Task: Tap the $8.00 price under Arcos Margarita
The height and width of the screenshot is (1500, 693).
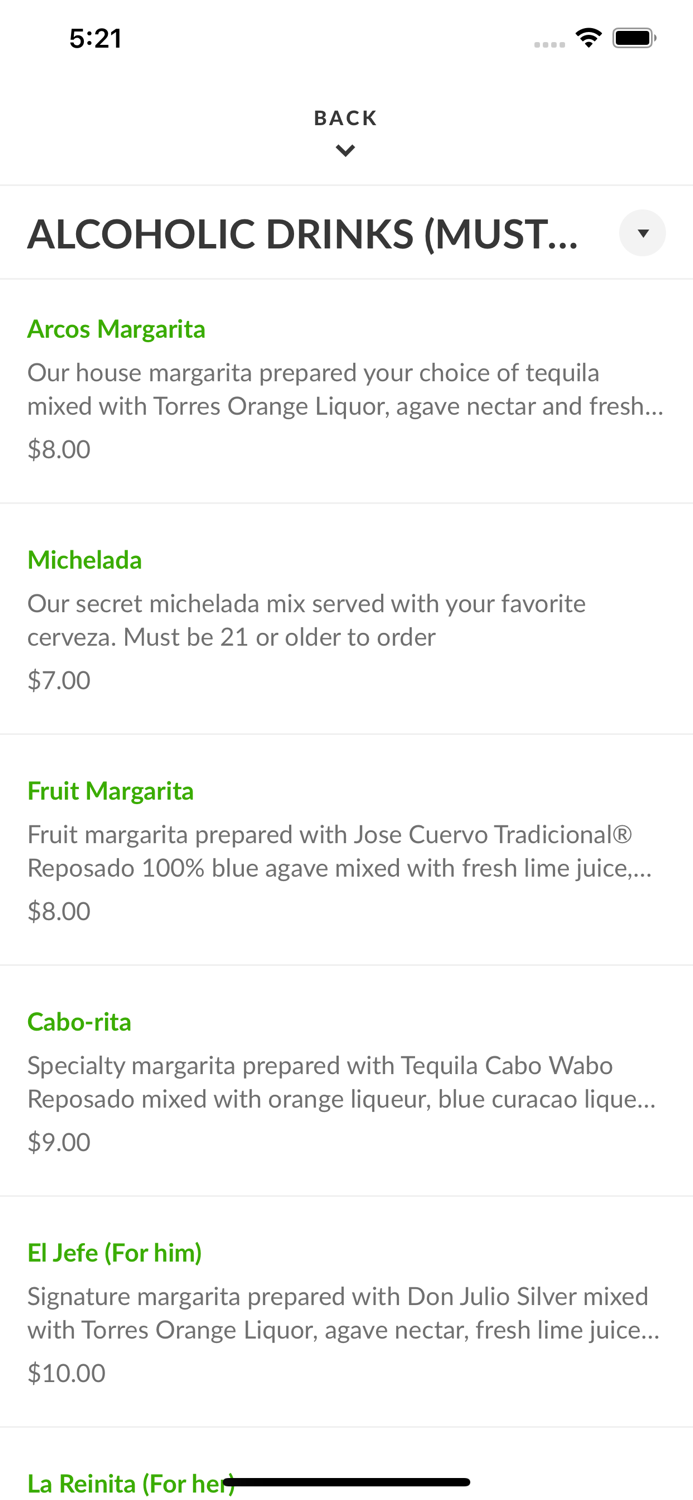Action: click(58, 449)
